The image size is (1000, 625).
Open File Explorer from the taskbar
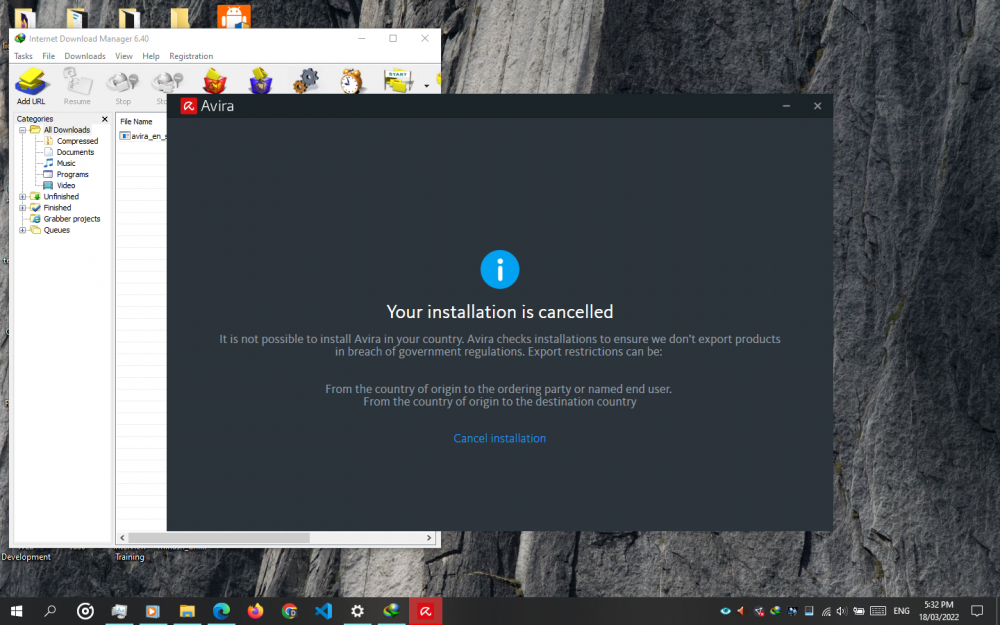(x=187, y=611)
